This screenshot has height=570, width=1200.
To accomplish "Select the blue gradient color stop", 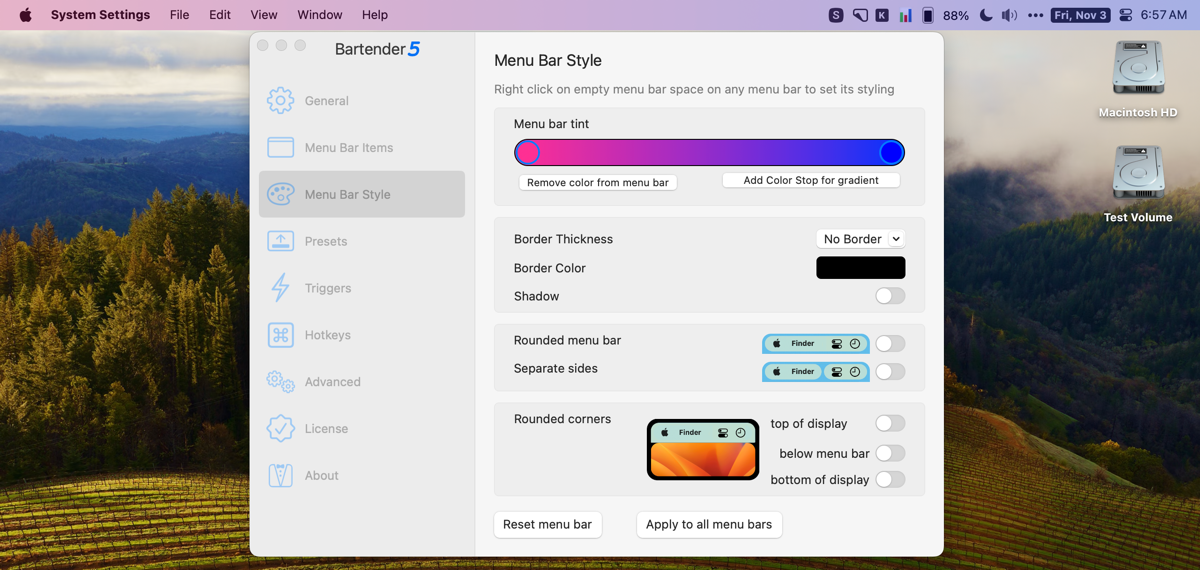I will [x=891, y=152].
